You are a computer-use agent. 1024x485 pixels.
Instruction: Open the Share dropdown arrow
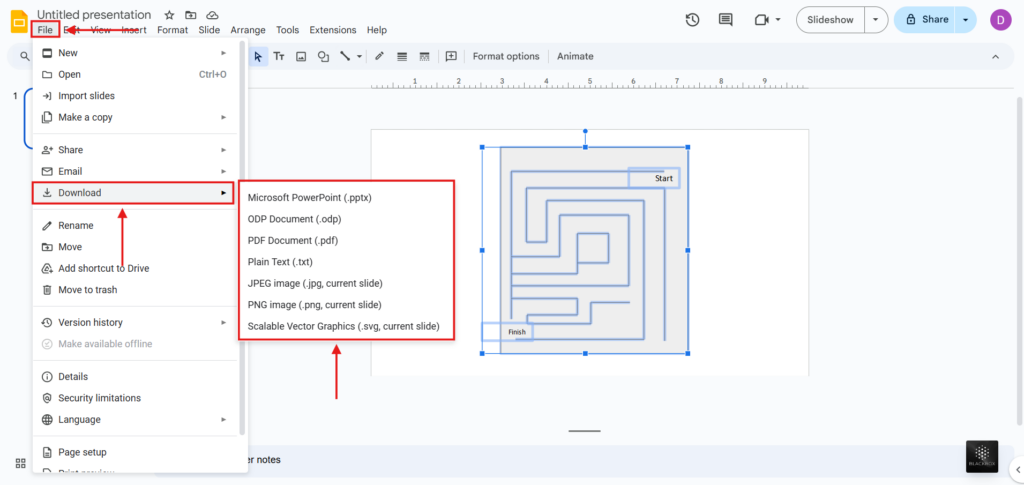tap(965, 20)
